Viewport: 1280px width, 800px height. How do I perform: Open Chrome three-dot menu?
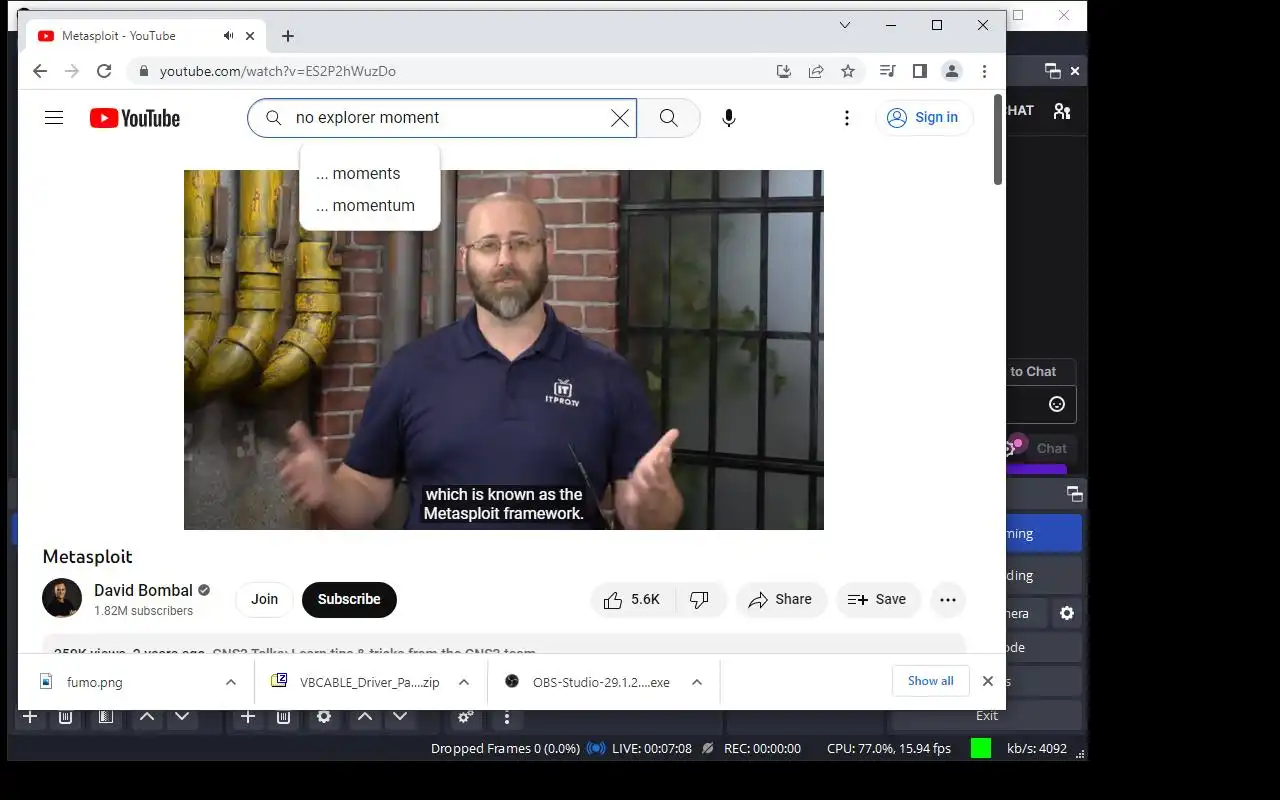click(984, 71)
